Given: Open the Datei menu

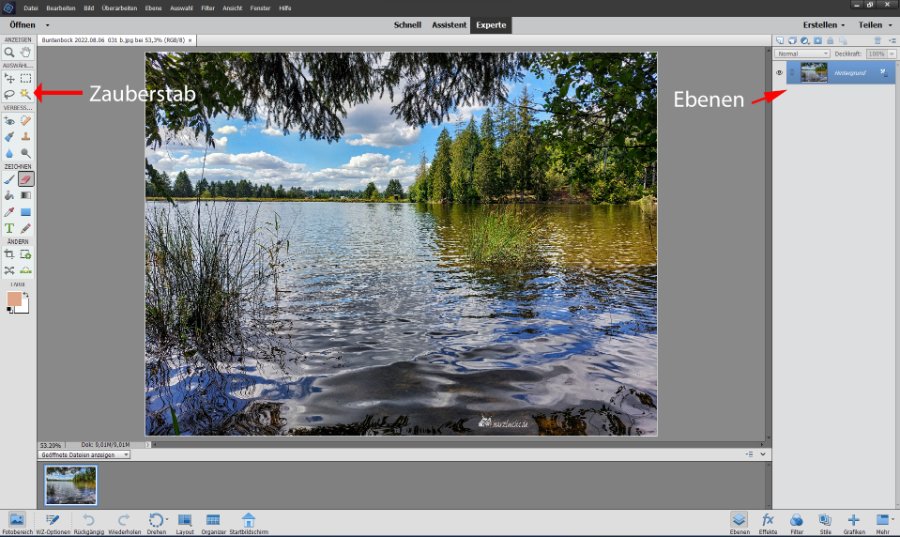Looking at the screenshot, I should (30, 8).
